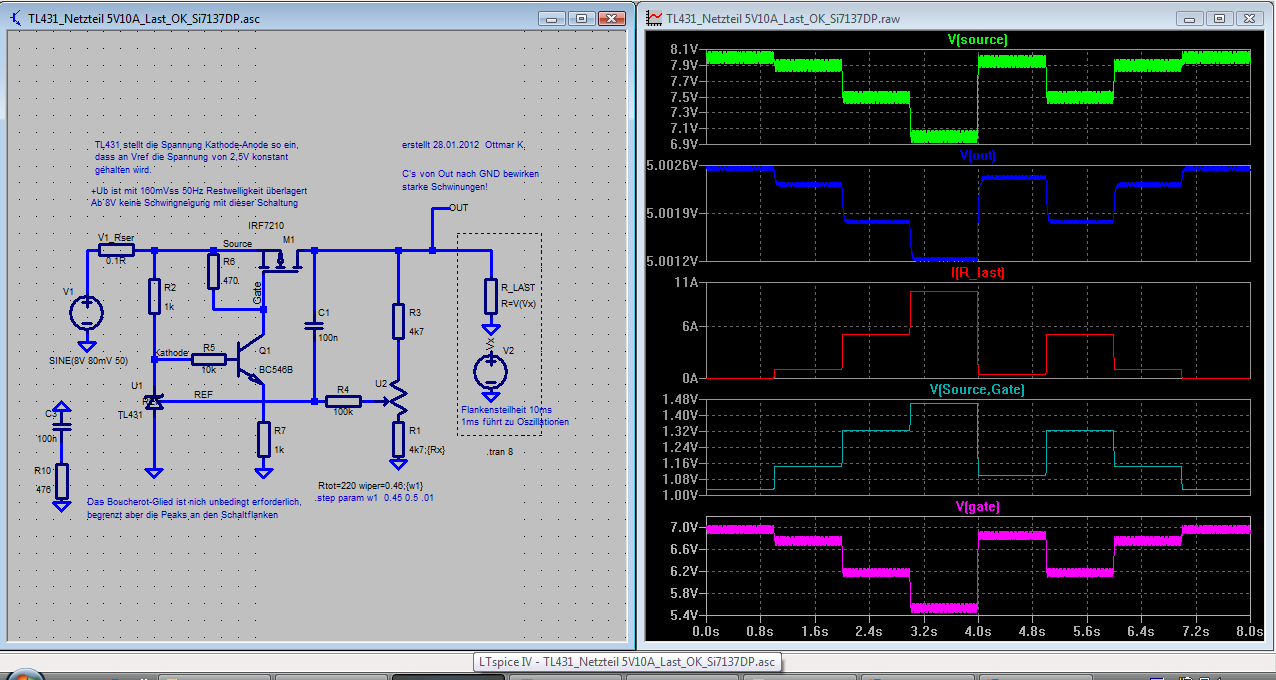Close the schematic .asc window
Viewport: 1276px width, 680px height.
tap(610, 18)
